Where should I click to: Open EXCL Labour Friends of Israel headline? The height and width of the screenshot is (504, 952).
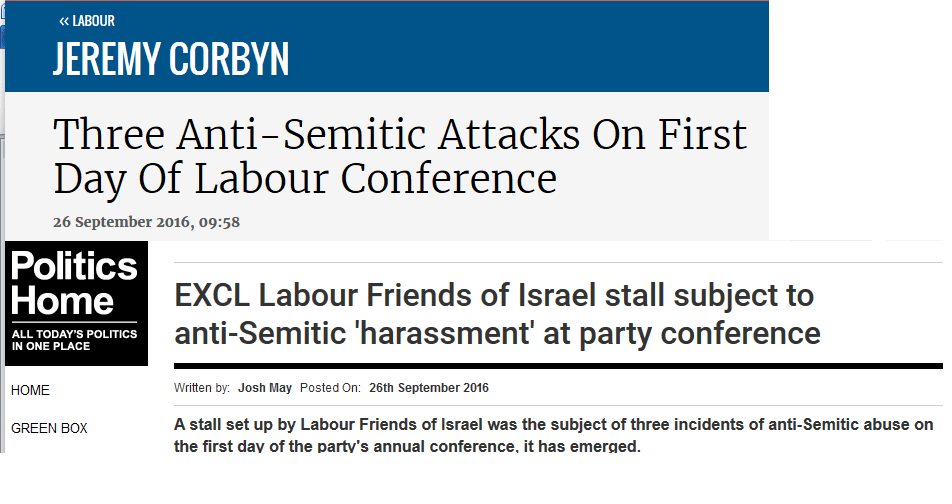pos(497,315)
